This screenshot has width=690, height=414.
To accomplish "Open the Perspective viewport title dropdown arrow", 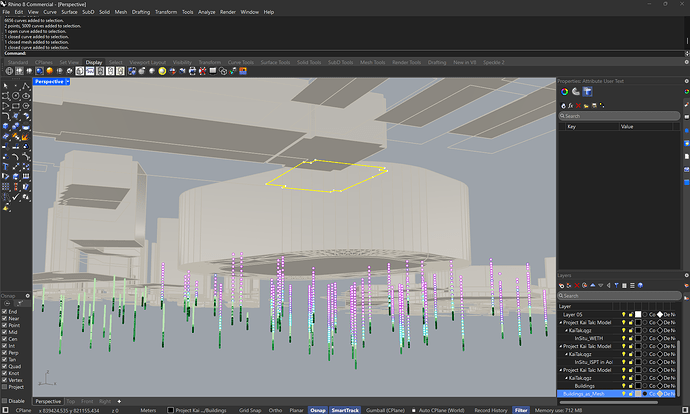I will 67,82.
